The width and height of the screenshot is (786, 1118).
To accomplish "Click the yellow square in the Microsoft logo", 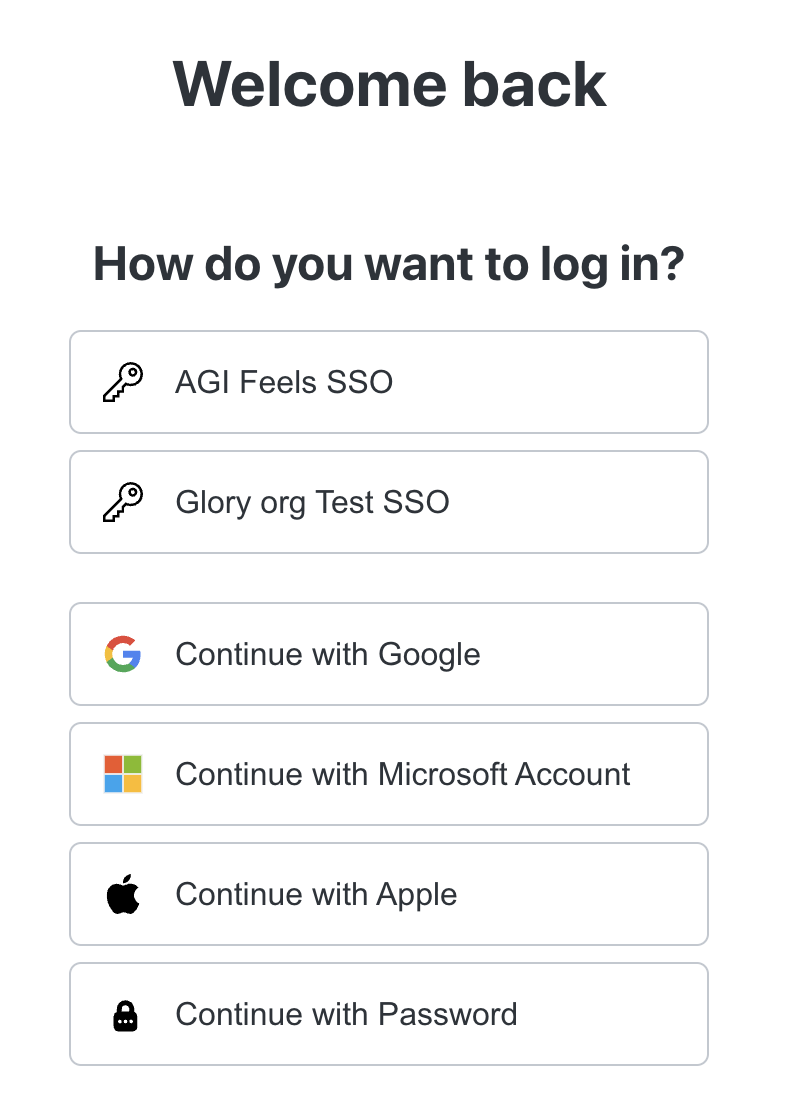I will click(132, 783).
